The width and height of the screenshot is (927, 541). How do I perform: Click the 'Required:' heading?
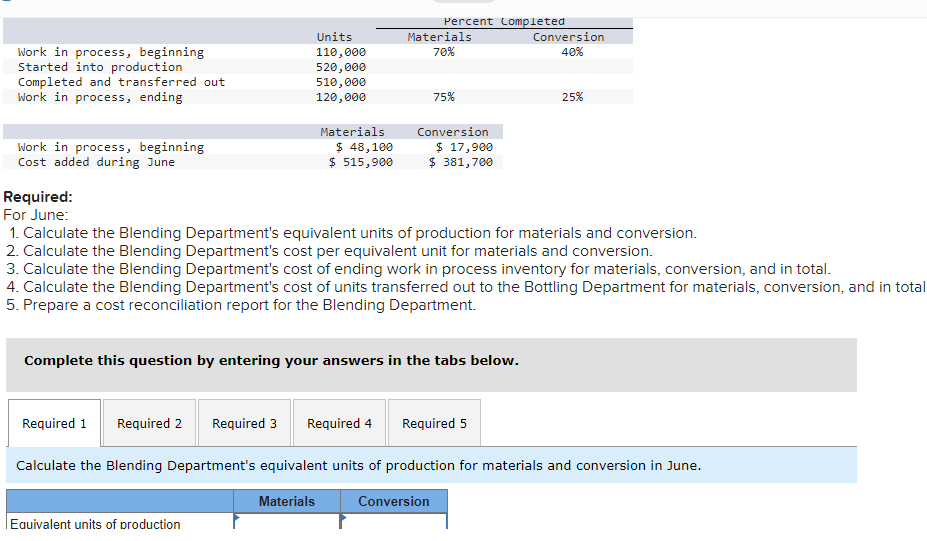pos(38,197)
